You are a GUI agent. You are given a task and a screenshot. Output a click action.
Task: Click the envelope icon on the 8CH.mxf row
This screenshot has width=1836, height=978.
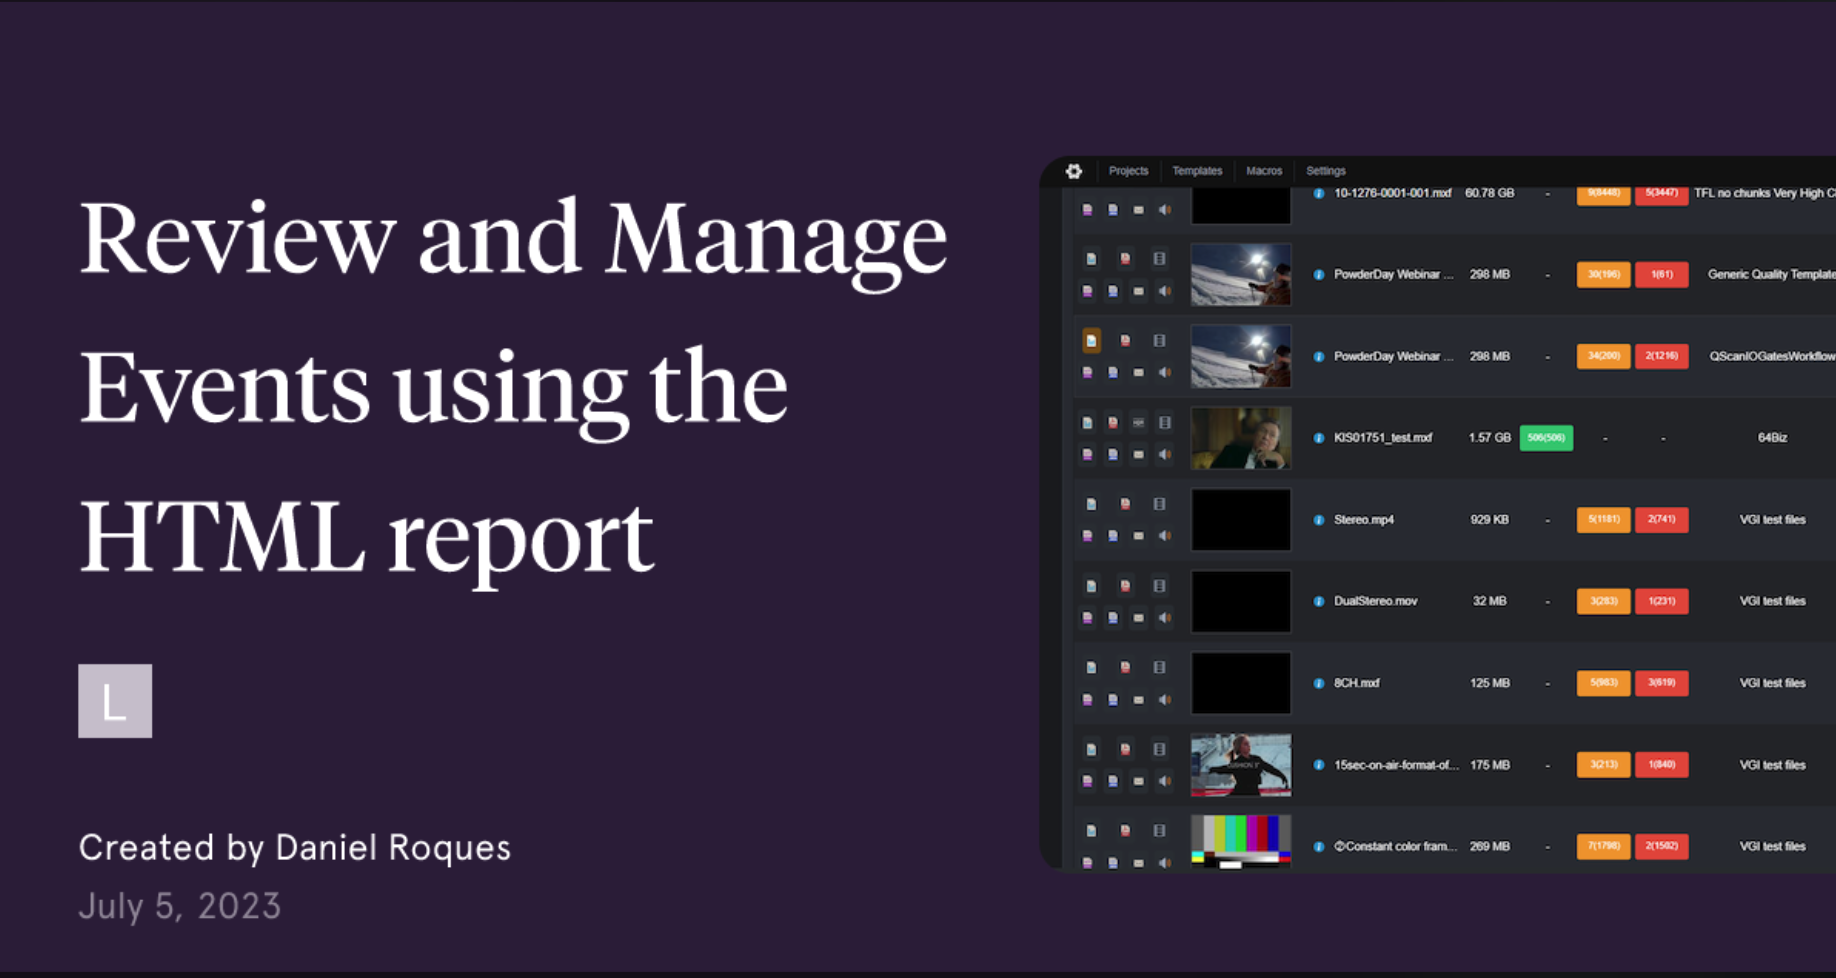click(1139, 698)
